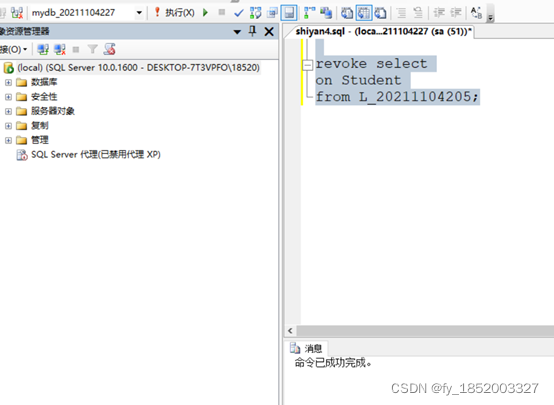Viewport: 554px width, 405px height.
Task: Click the green Debug play arrow
Action: click(x=205, y=13)
